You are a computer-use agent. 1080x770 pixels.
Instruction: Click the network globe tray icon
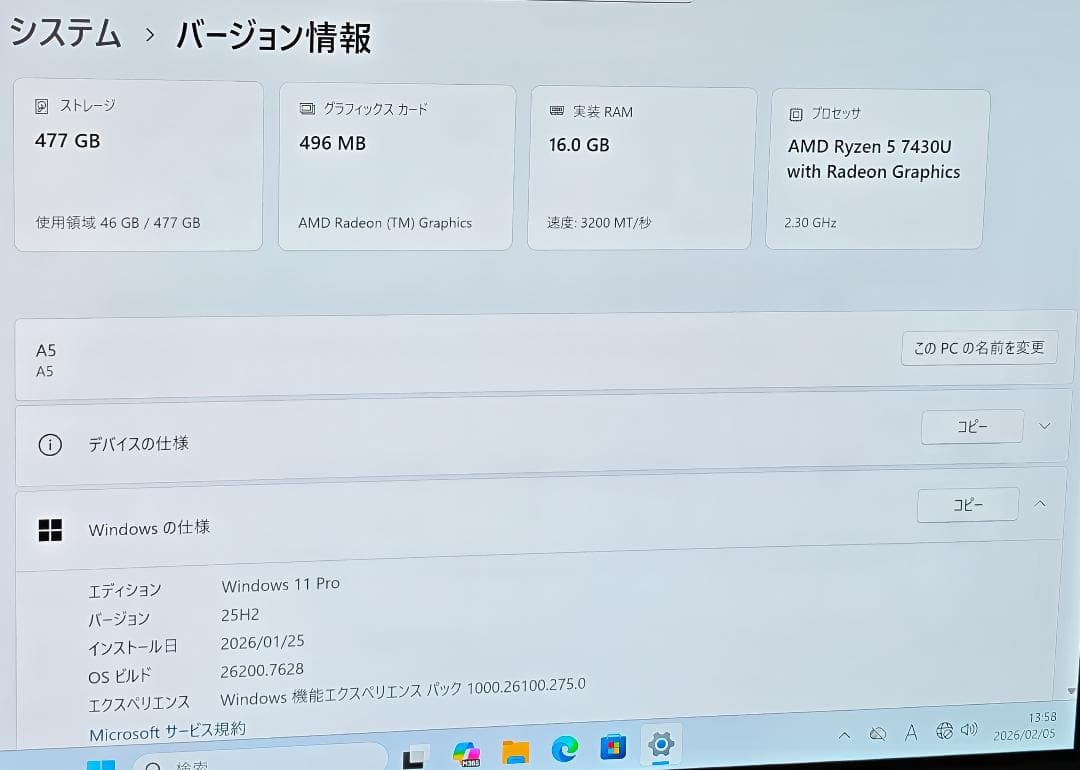944,732
